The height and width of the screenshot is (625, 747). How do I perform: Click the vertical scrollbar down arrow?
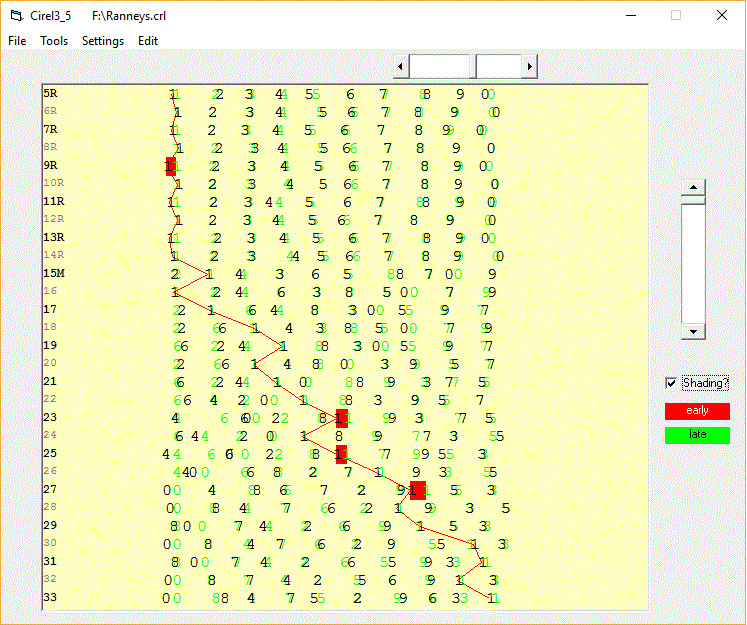click(693, 331)
